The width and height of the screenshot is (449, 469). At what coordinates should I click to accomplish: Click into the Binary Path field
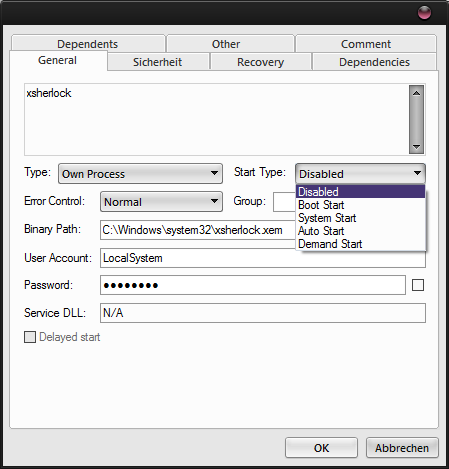point(198,230)
